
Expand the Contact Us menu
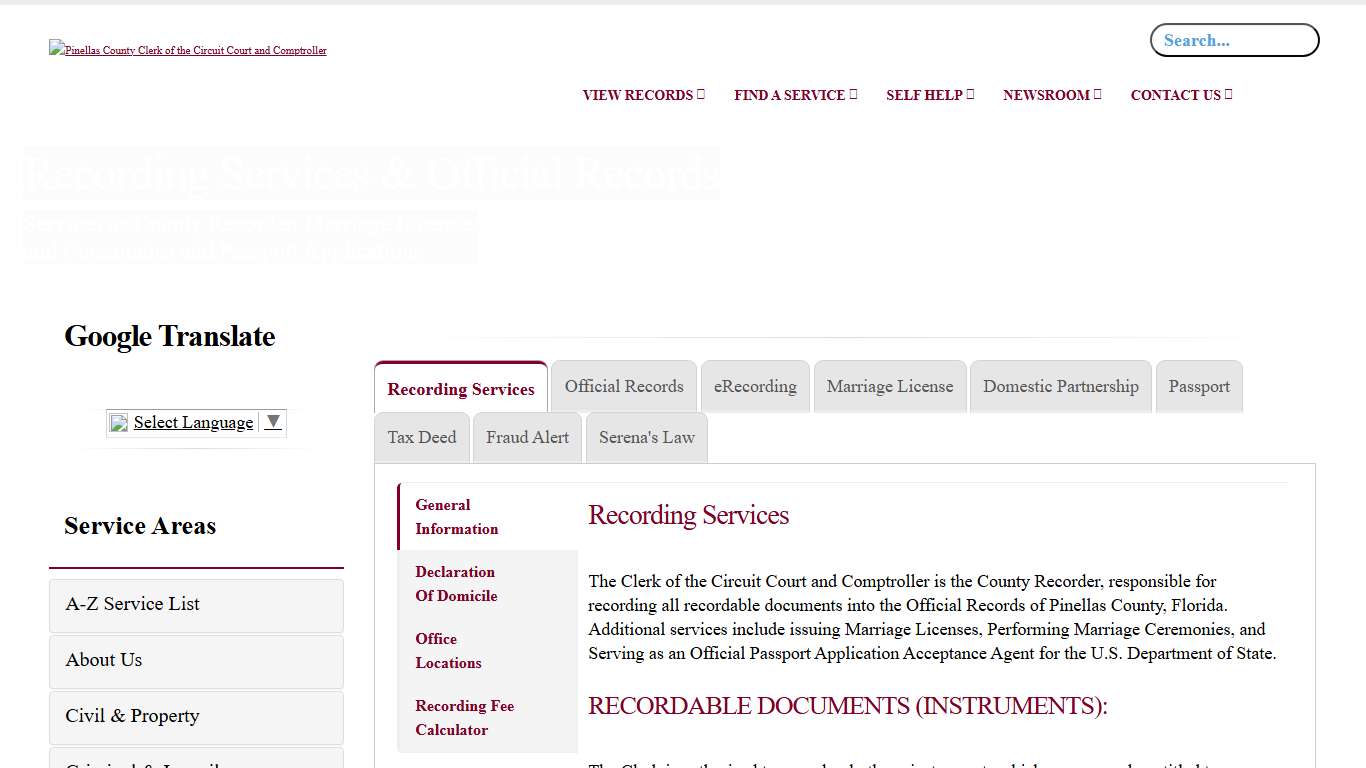pyautogui.click(x=1180, y=95)
